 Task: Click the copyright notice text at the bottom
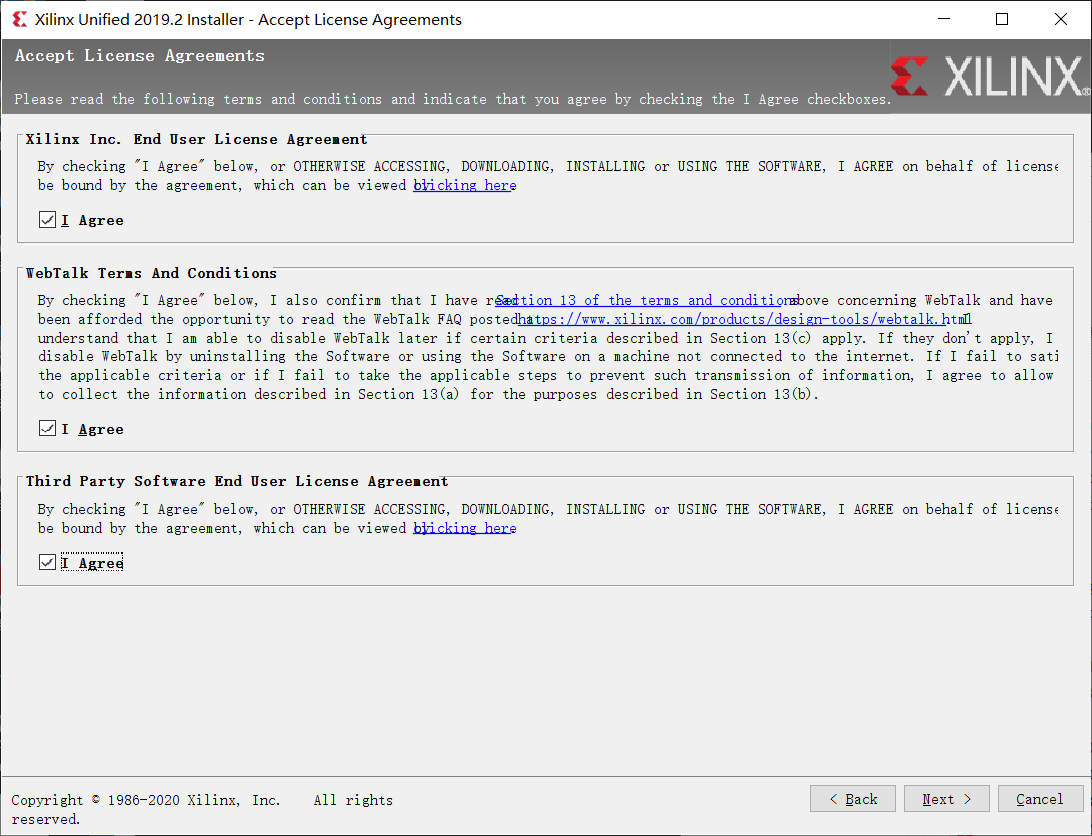[202, 809]
